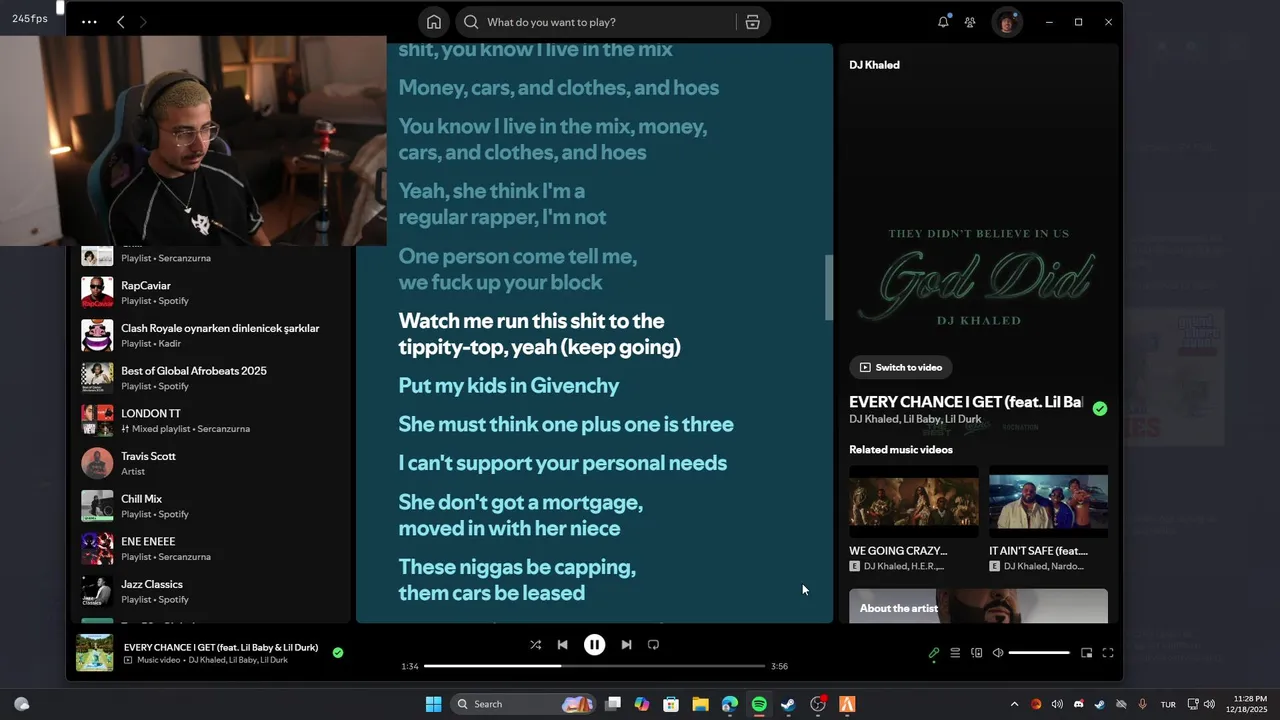1280x720 pixels.
Task: Click the TUR keyboard language indicator
Action: click(1168, 704)
